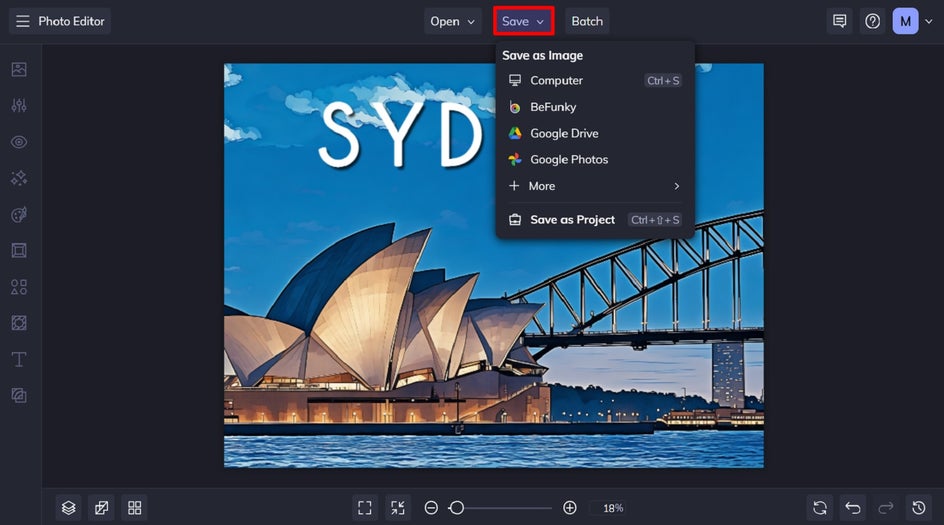This screenshot has height=525, width=944.
Task: Click the grid view icon in bottom bar
Action: [134, 508]
